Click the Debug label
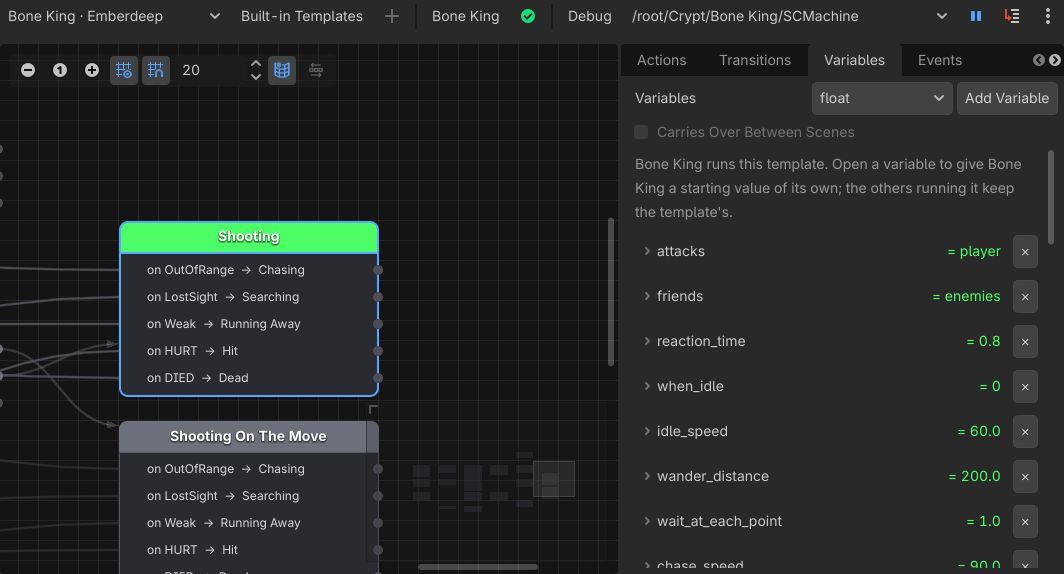1064x574 pixels. coord(589,16)
